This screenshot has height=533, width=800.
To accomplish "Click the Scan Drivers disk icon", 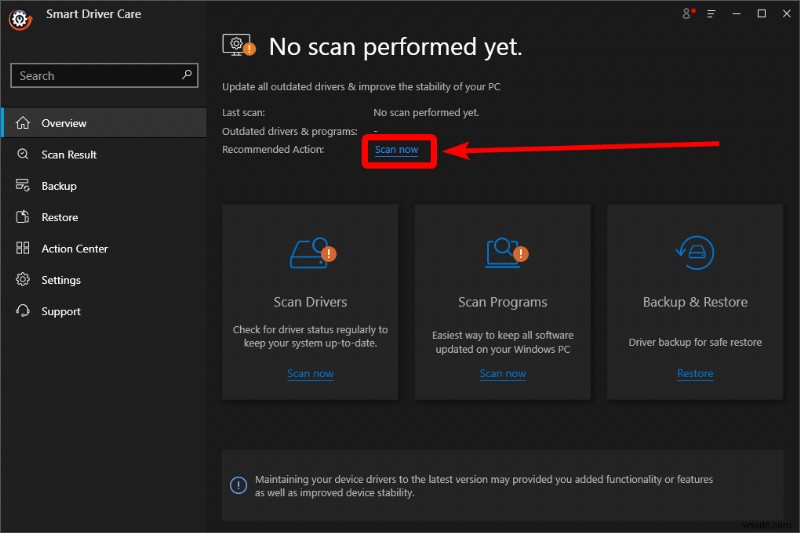I will (x=312, y=252).
